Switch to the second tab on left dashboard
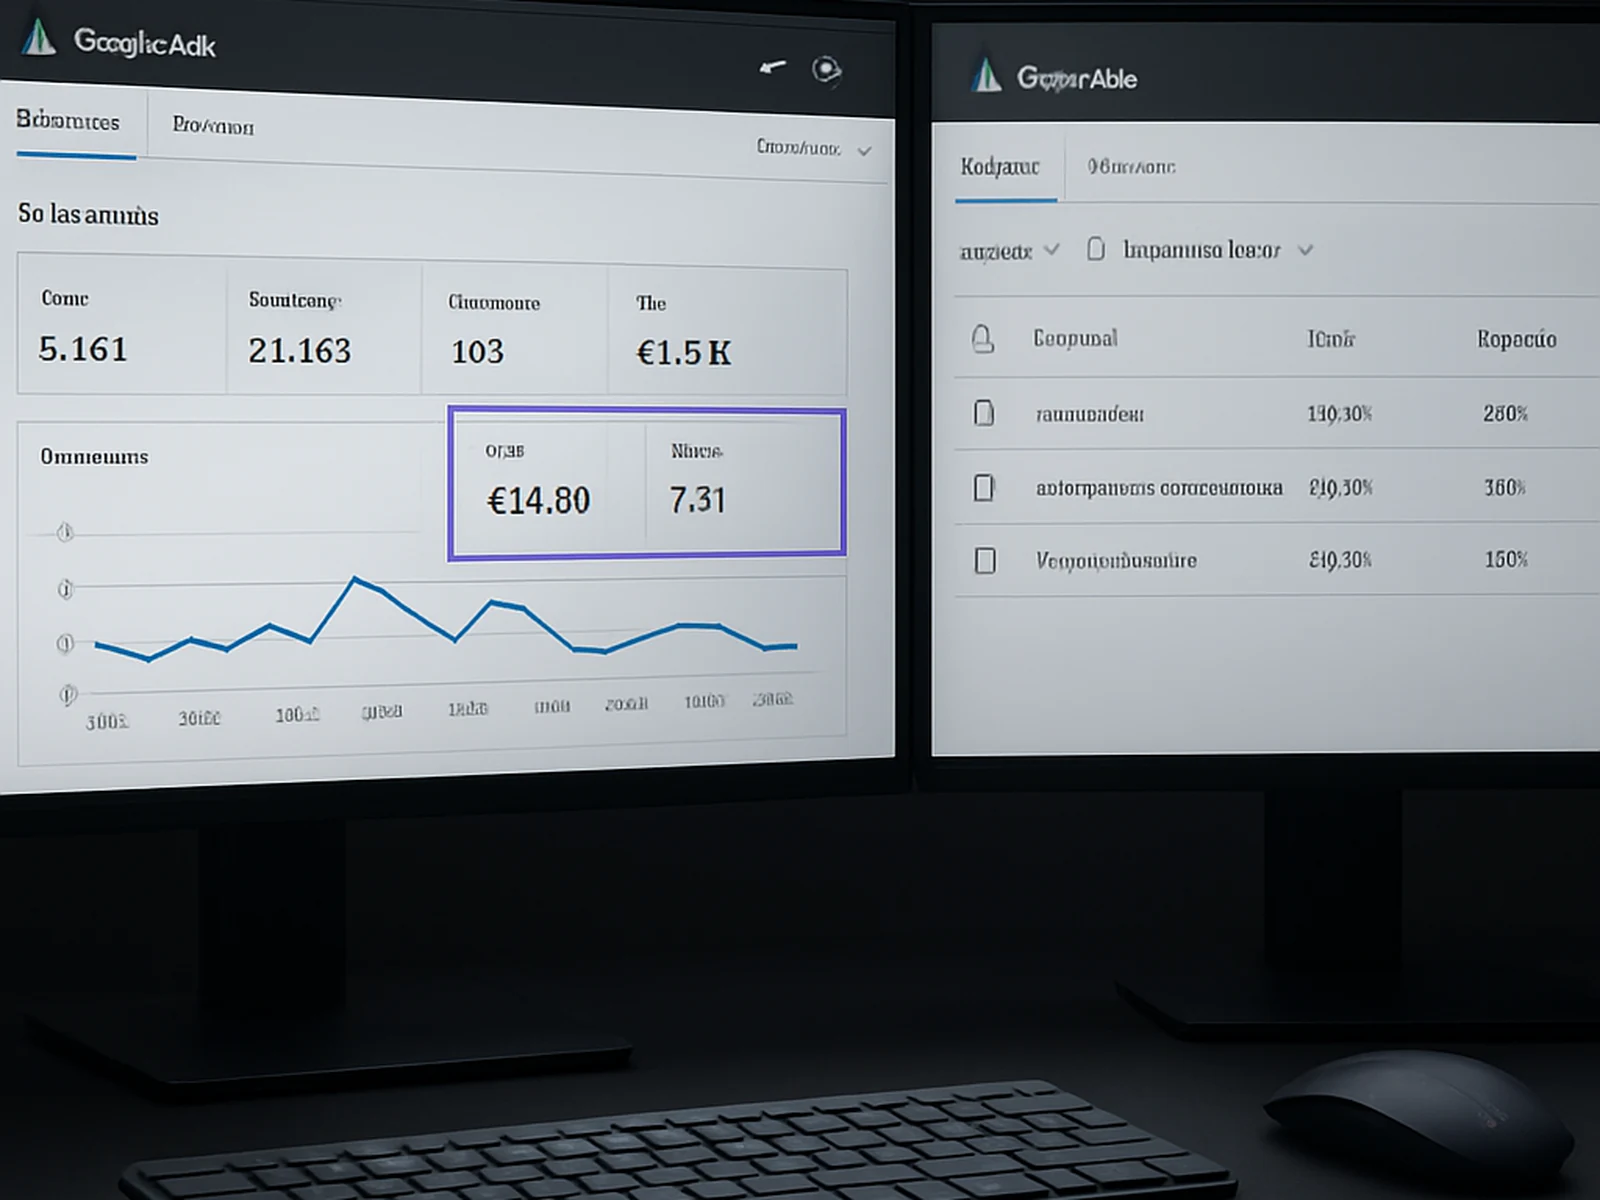The image size is (1600, 1200). pos(213,126)
